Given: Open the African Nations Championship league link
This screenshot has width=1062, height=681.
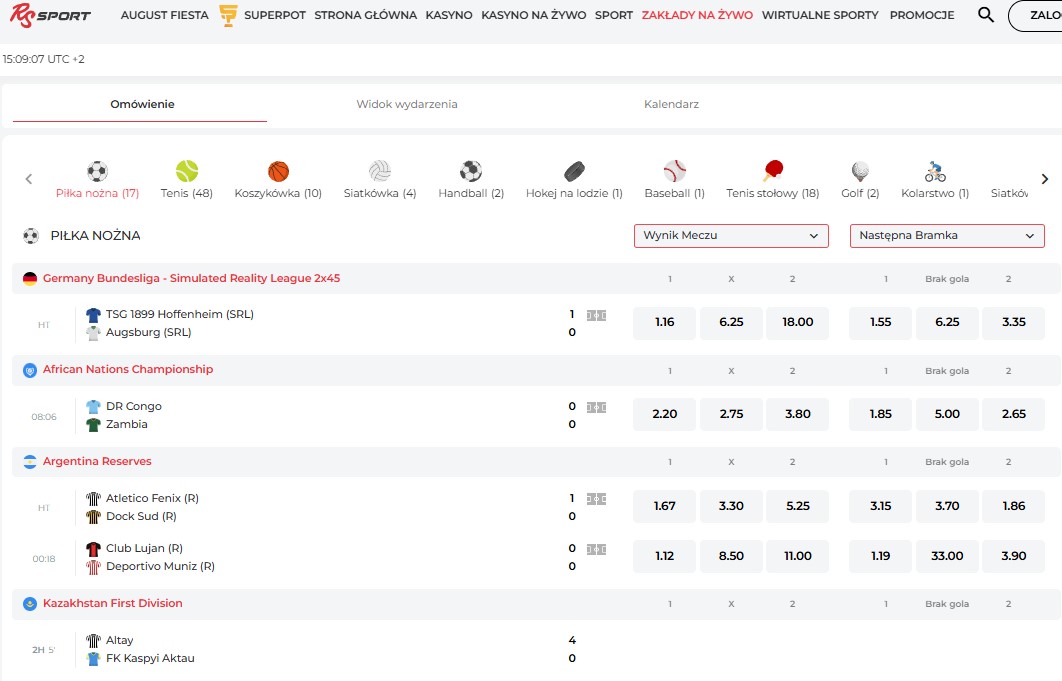Looking at the screenshot, I should click(x=128, y=370).
